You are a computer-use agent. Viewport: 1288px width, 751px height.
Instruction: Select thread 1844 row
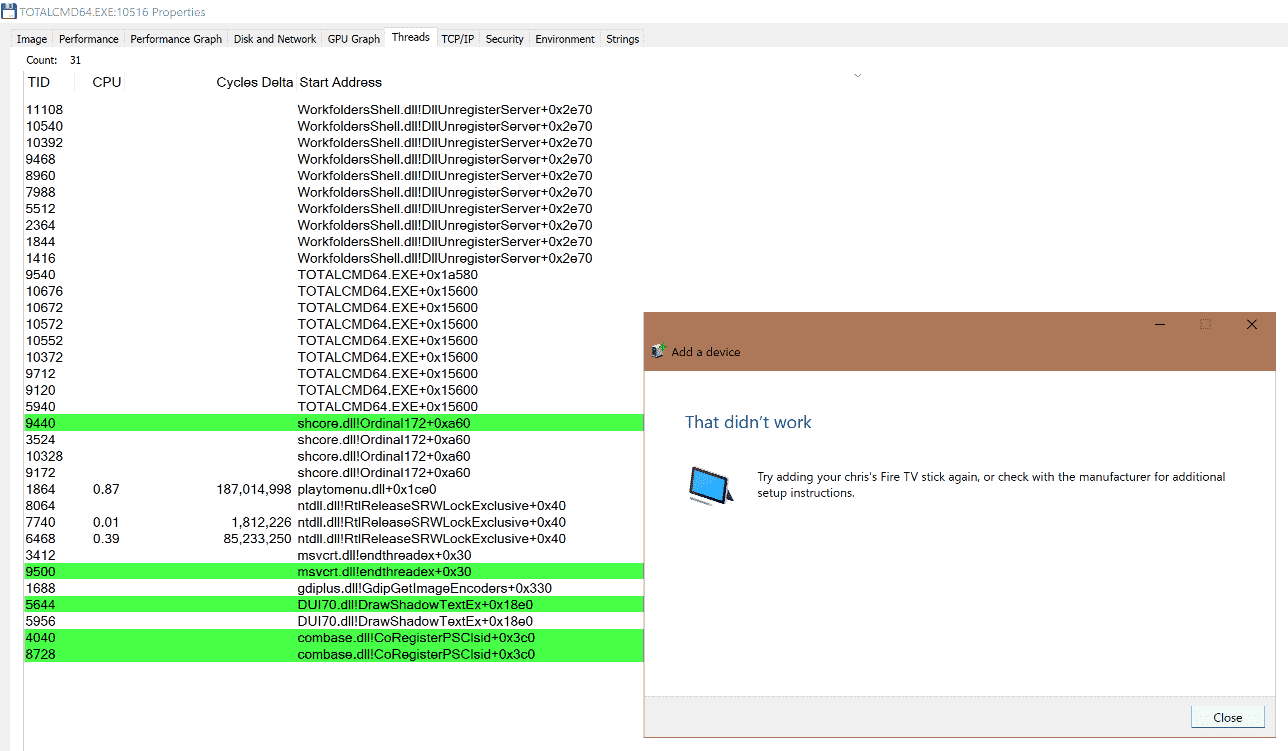coord(333,241)
